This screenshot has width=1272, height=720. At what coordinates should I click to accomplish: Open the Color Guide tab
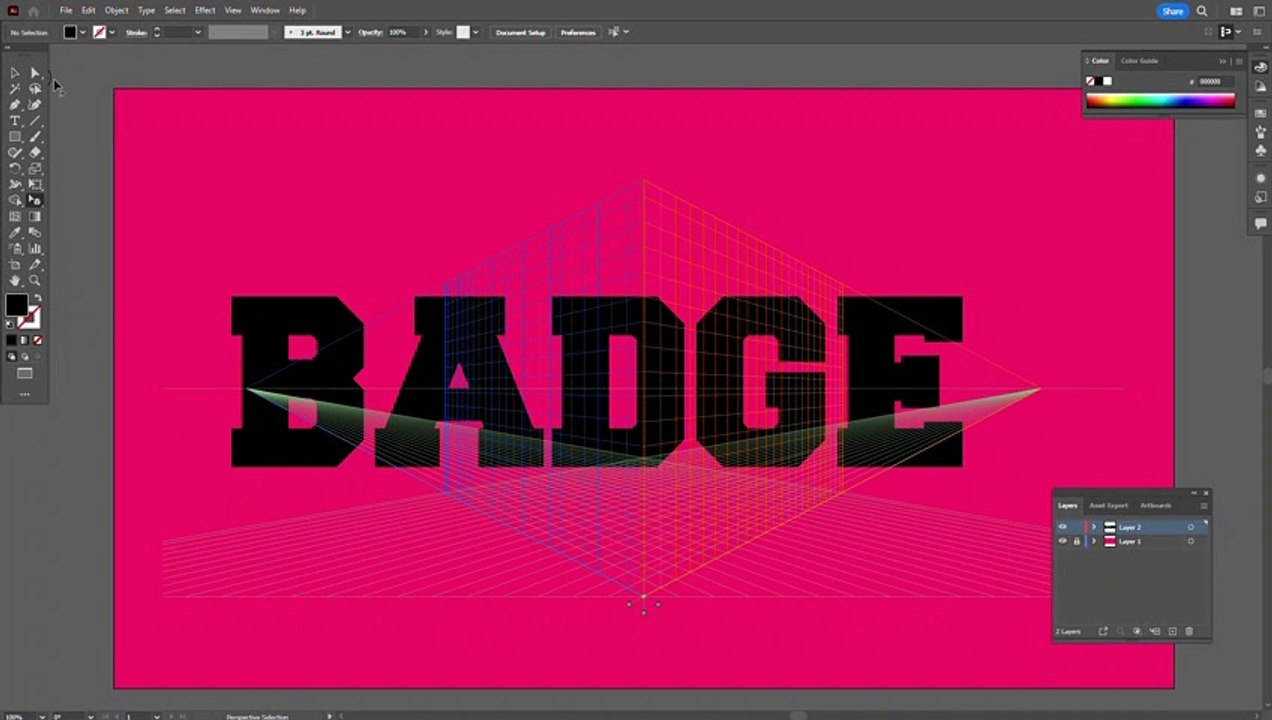coord(1139,60)
